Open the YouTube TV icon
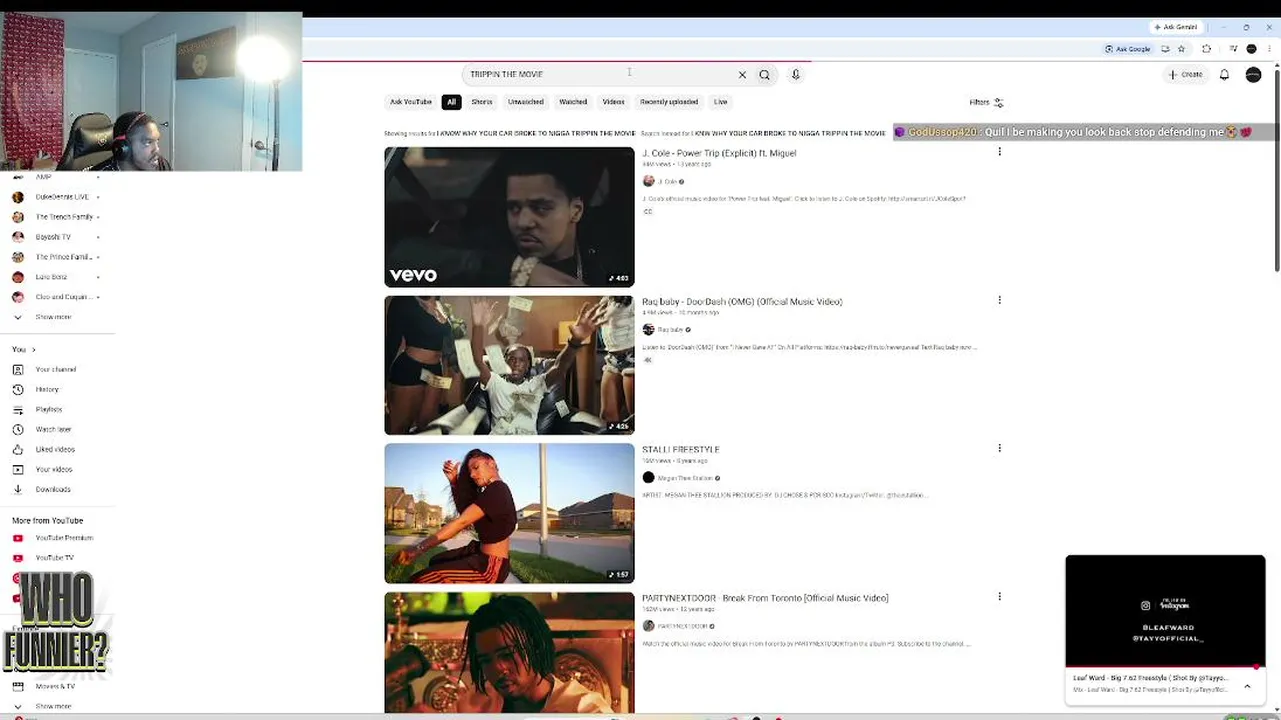 coord(18,558)
